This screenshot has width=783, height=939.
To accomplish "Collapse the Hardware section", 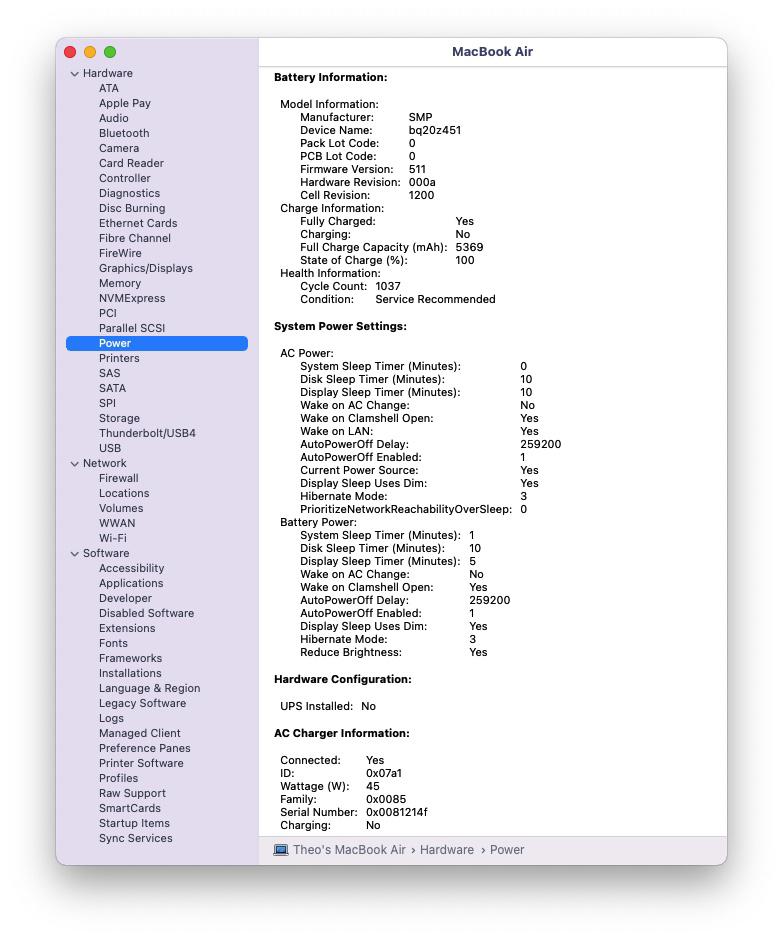I will [75, 74].
